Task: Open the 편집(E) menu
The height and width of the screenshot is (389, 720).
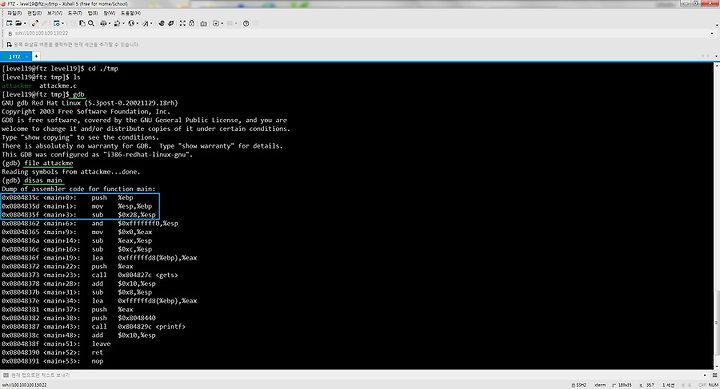Action: click(34, 13)
